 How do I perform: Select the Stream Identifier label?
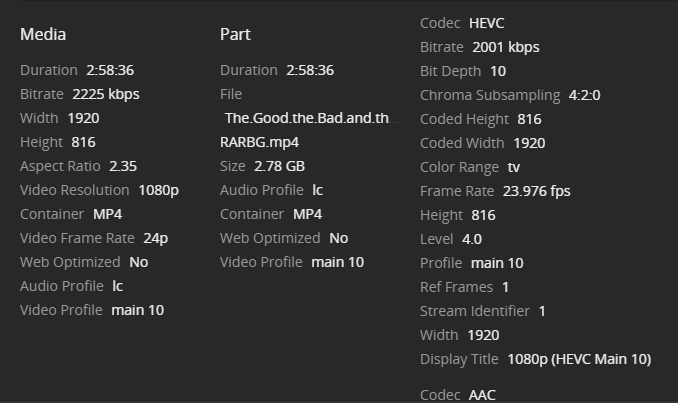475,311
